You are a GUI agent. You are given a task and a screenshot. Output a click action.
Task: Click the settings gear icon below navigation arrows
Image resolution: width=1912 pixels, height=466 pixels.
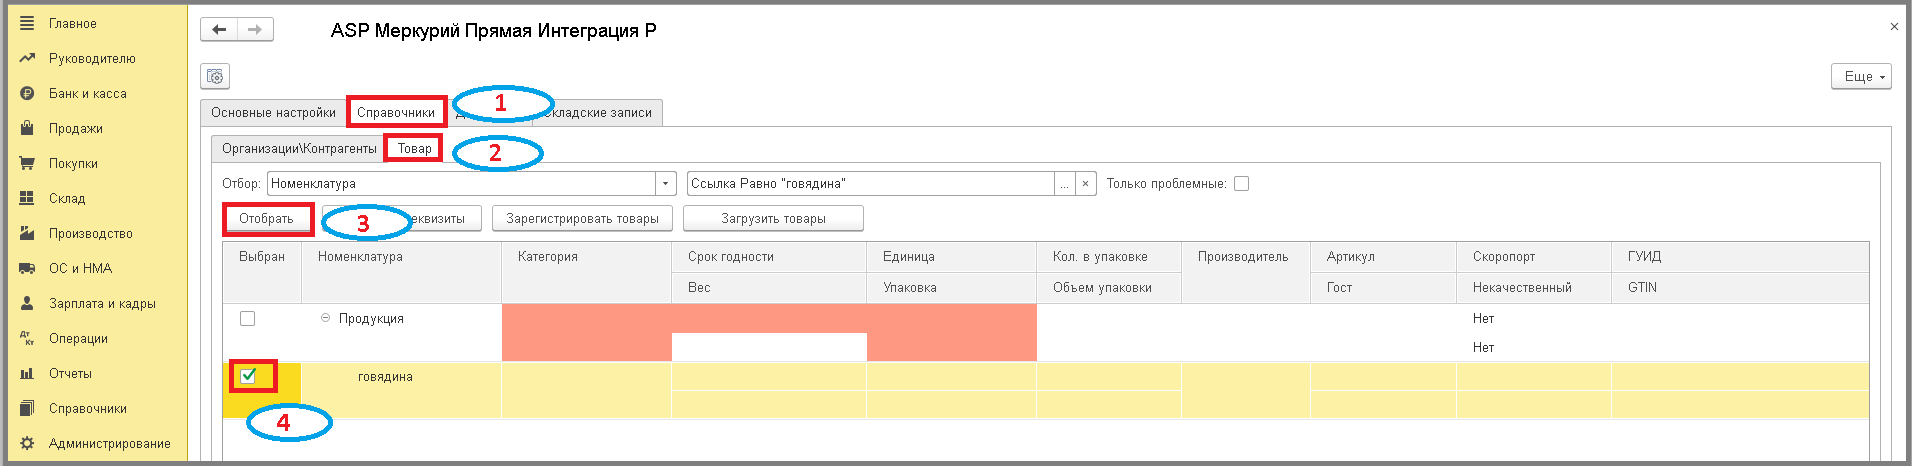215,76
